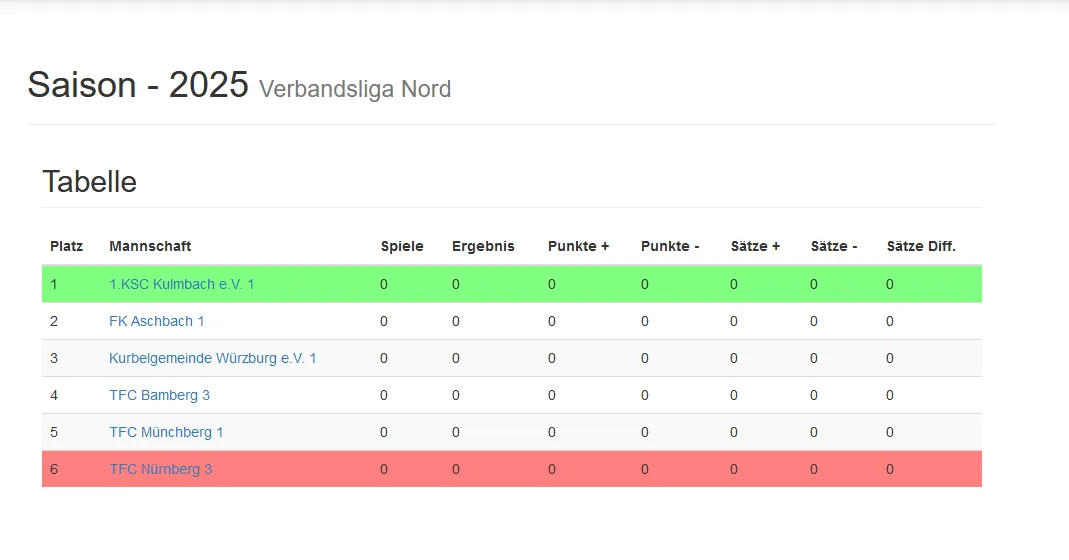Click the Sätze + column header
The width and height of the screenshot is (1069, 560).
pyautogui.click(x=755, y=246)
